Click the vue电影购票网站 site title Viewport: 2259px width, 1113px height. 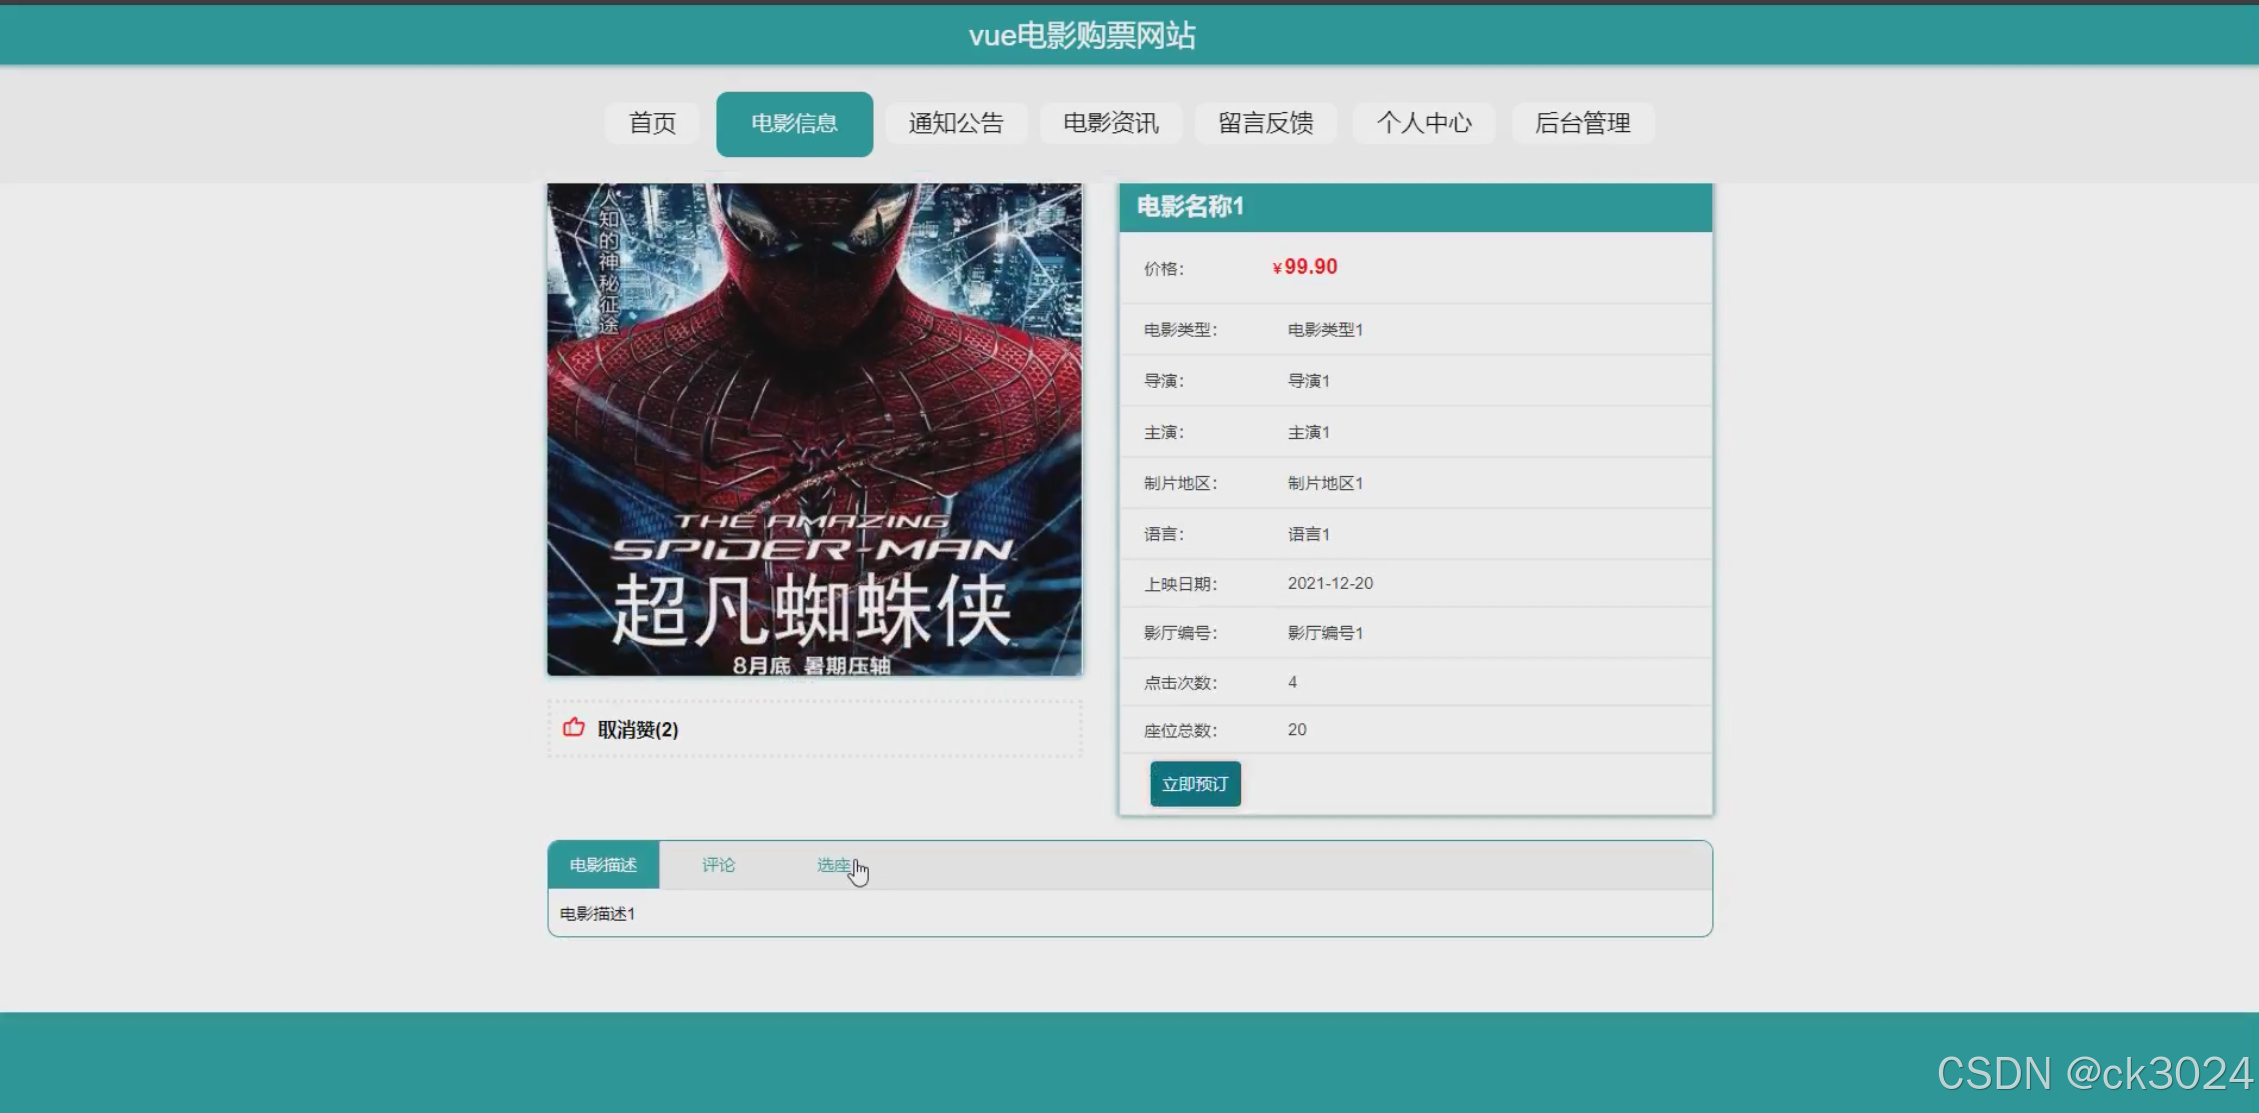(x=1082, y=36)
